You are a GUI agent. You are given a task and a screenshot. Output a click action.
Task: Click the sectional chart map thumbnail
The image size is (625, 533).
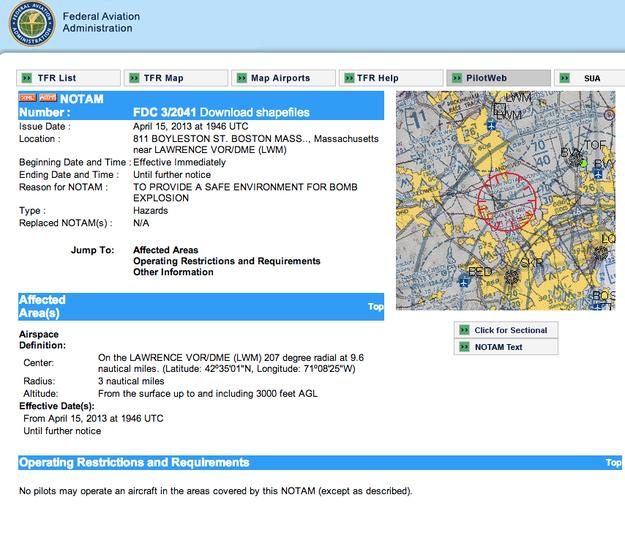pos(505,200)
